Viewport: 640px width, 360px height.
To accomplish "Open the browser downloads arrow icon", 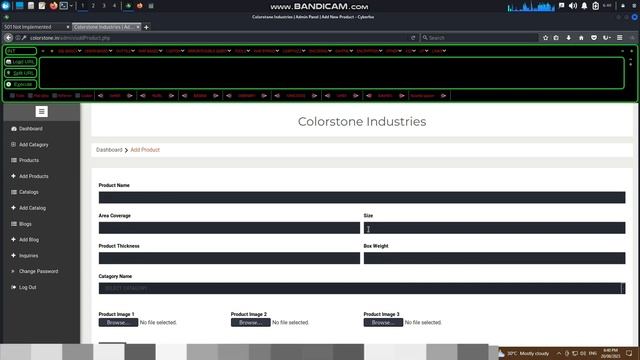I will [569, 38].
